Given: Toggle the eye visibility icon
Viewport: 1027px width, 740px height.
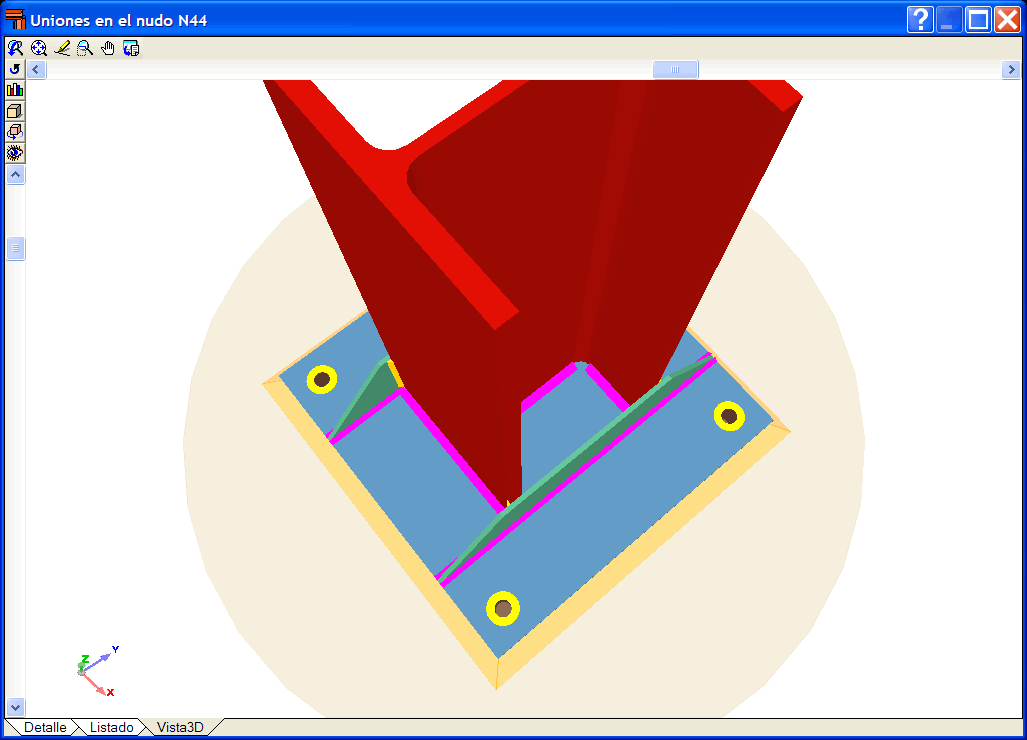Looking at the screenshot, I should pyautogui.click(x=15, y=153).
